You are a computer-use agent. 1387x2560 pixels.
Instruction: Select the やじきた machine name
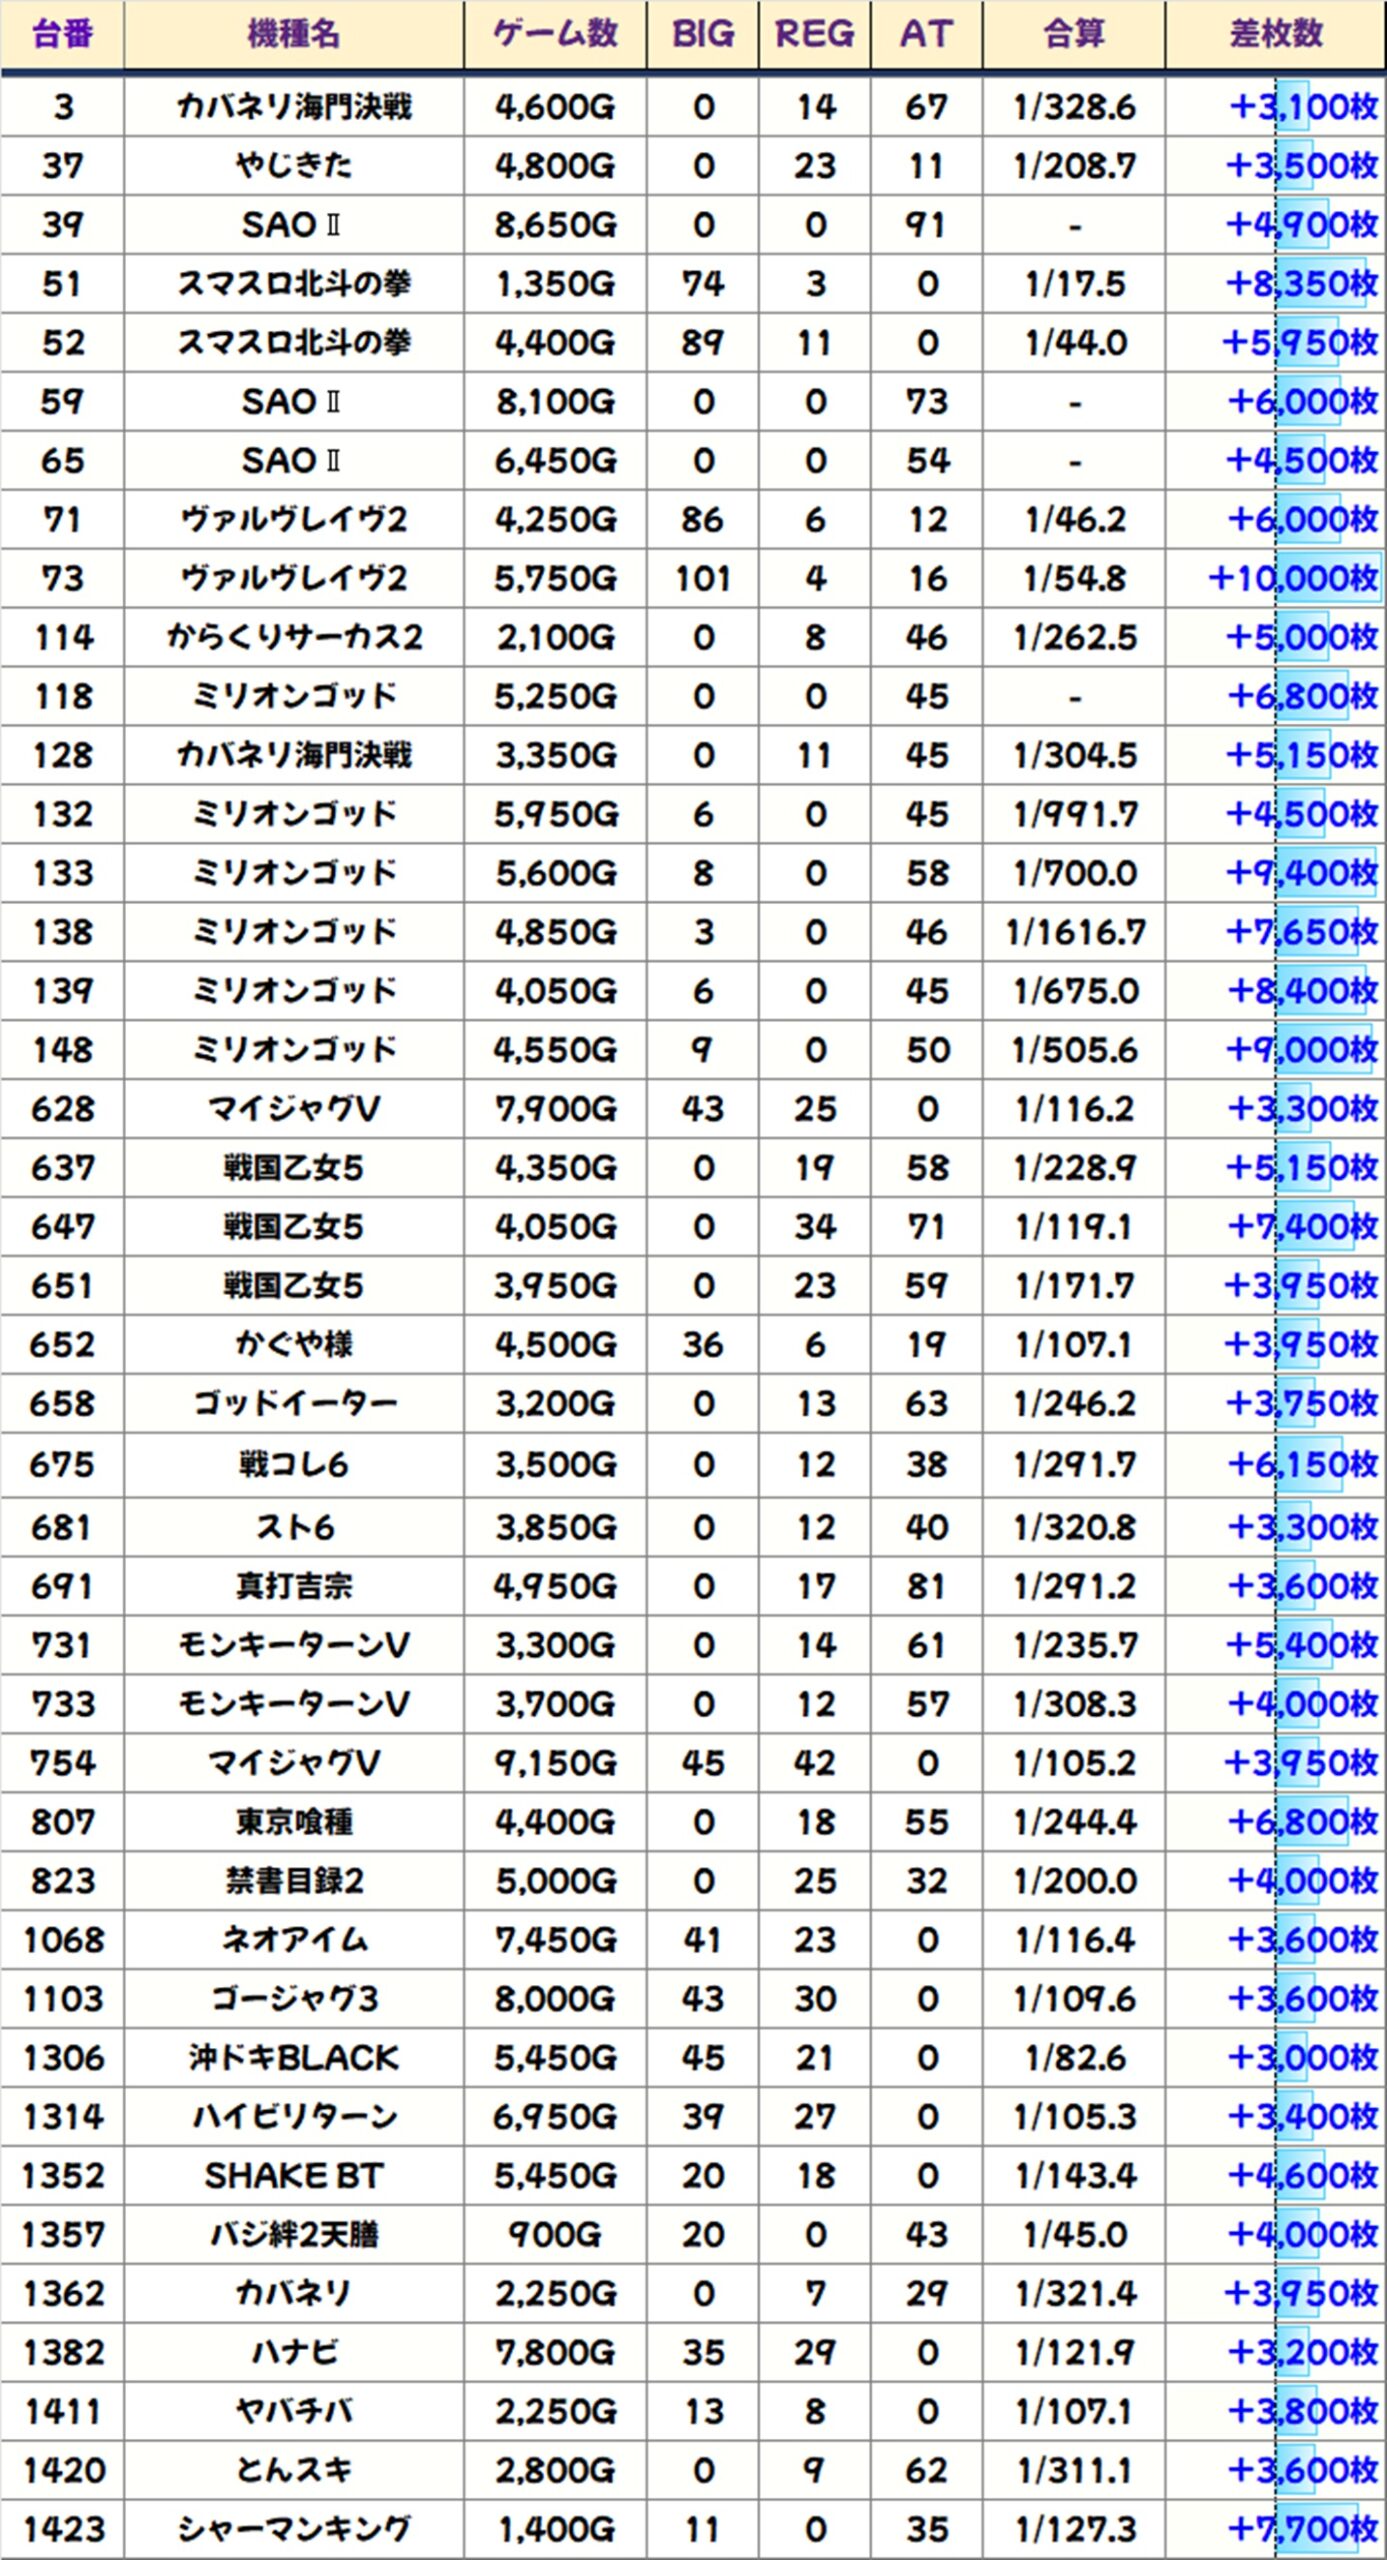click(294, 165)
